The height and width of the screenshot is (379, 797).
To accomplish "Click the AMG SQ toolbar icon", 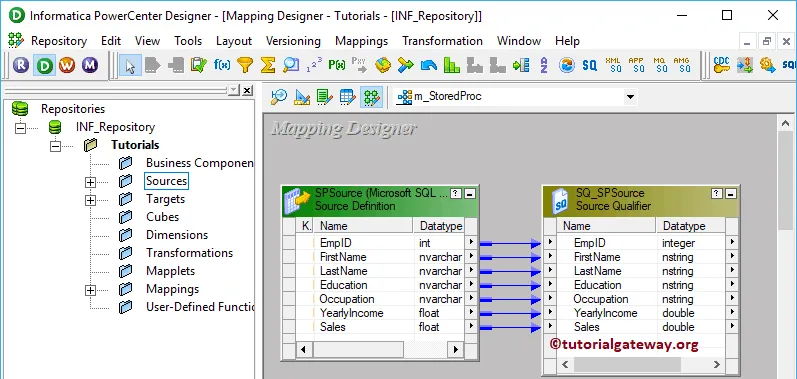I will coord(682,65).
